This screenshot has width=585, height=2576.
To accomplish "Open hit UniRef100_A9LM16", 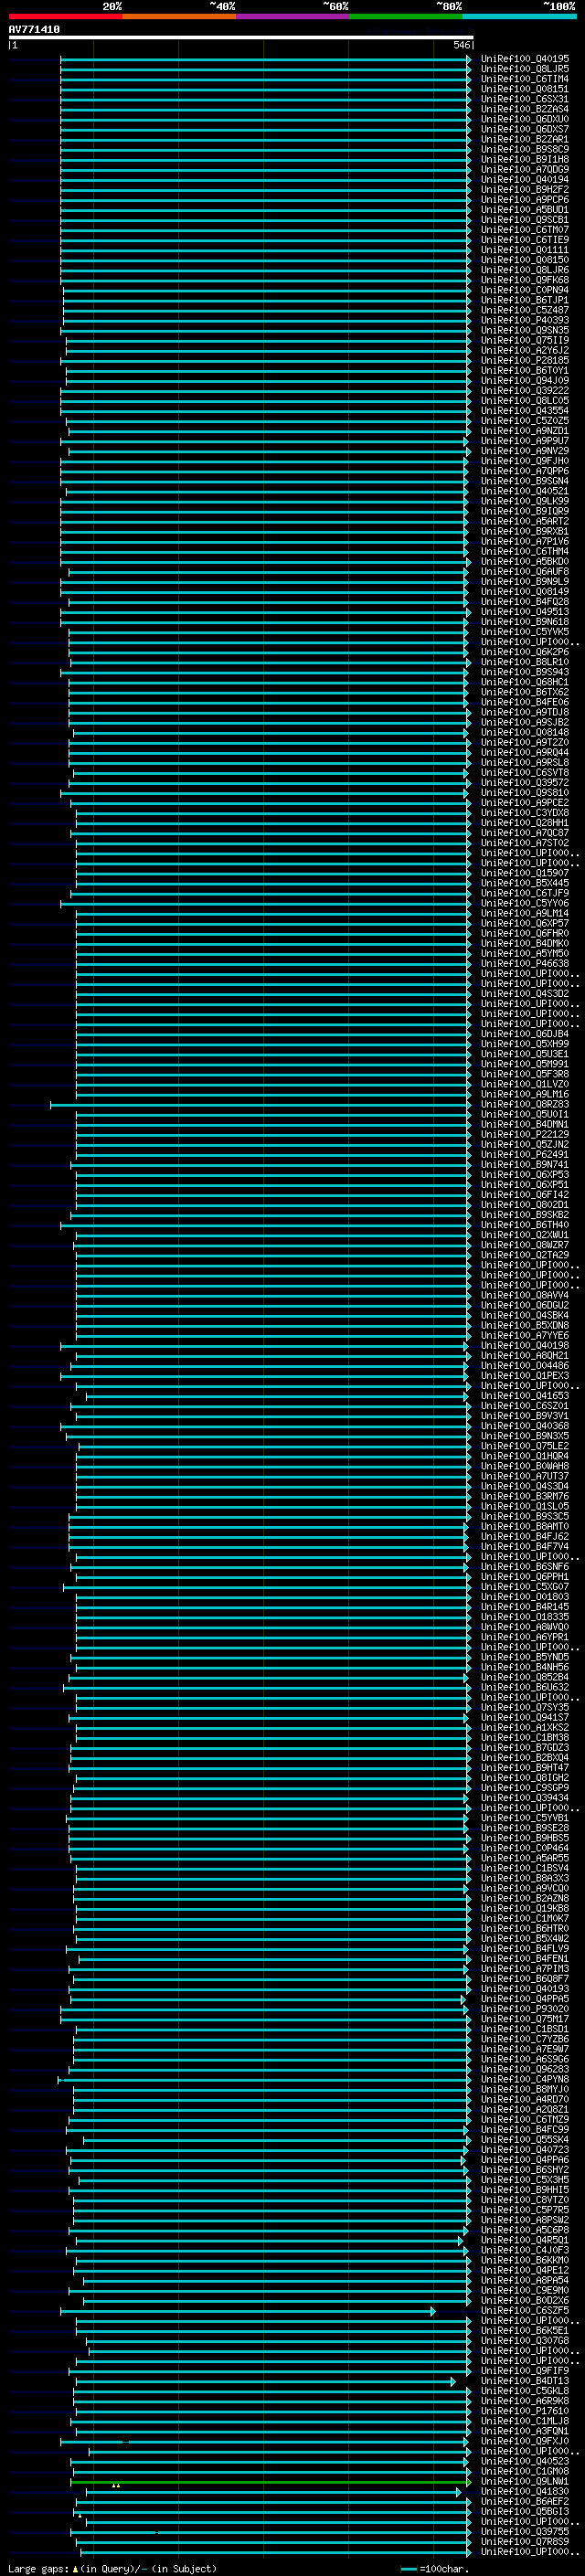I will point(525,1094).
